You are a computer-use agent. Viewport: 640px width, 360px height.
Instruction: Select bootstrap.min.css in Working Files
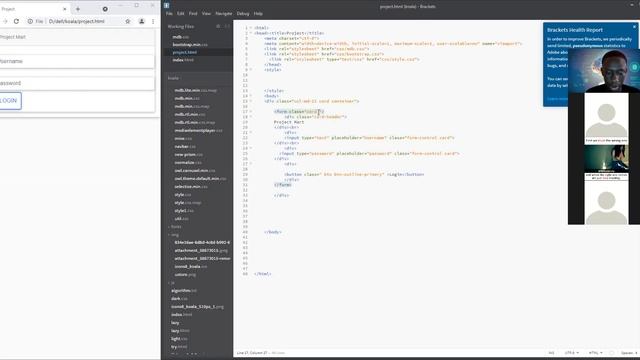point(190,44)
